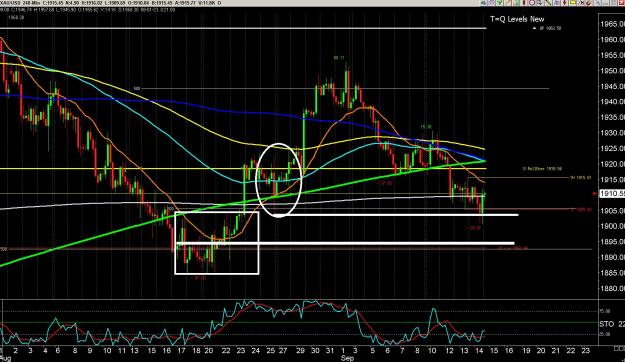Click the Sep month label on time axis
625x362 pixels.
point(347,358)
